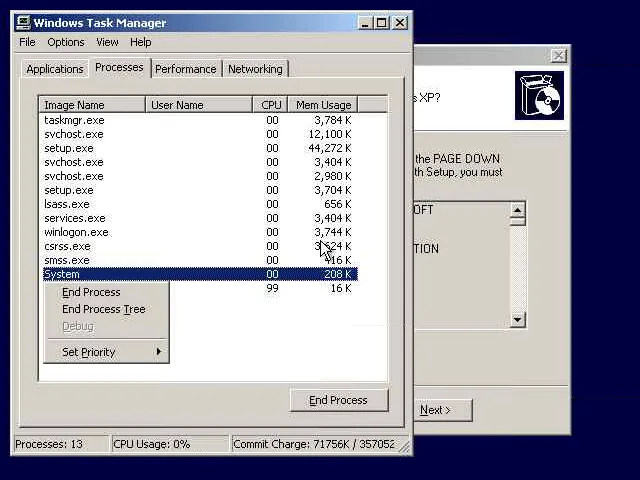Viewport: 640px width, 480px height.
Task: Click the 99 CPU value in last row
Action: click(x=272, y=288)
